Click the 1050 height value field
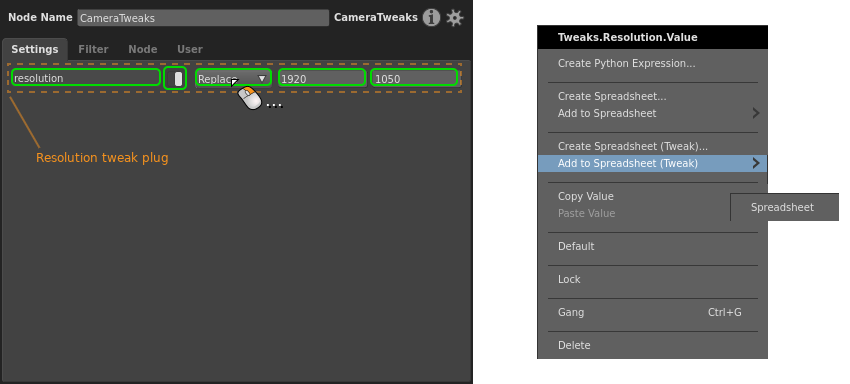The width and height of the screenshot is (850, 384). pos(414,78)
